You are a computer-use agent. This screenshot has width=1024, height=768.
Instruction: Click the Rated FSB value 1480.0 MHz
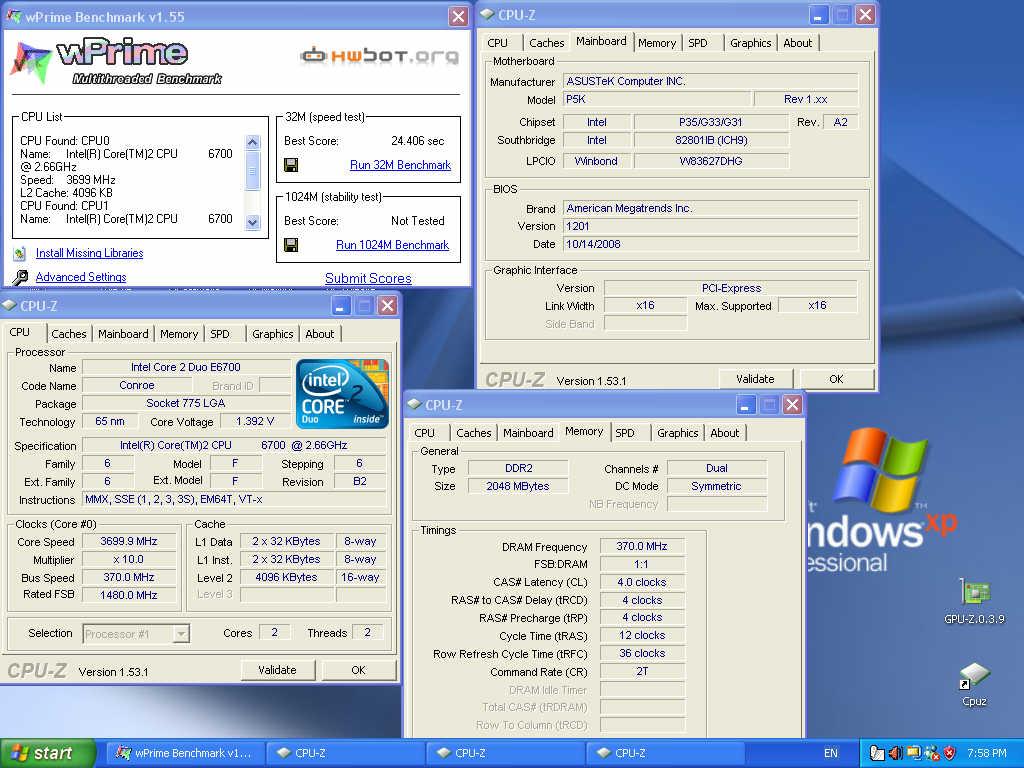(x=129, y=595)
